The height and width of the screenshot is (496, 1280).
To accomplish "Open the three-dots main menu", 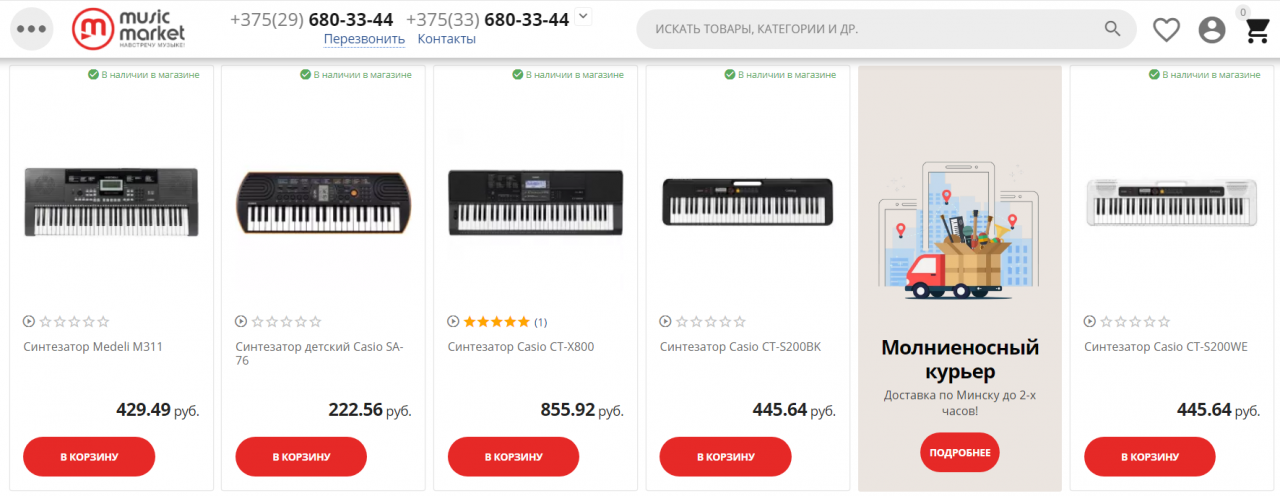I will [x=31, y=29].
